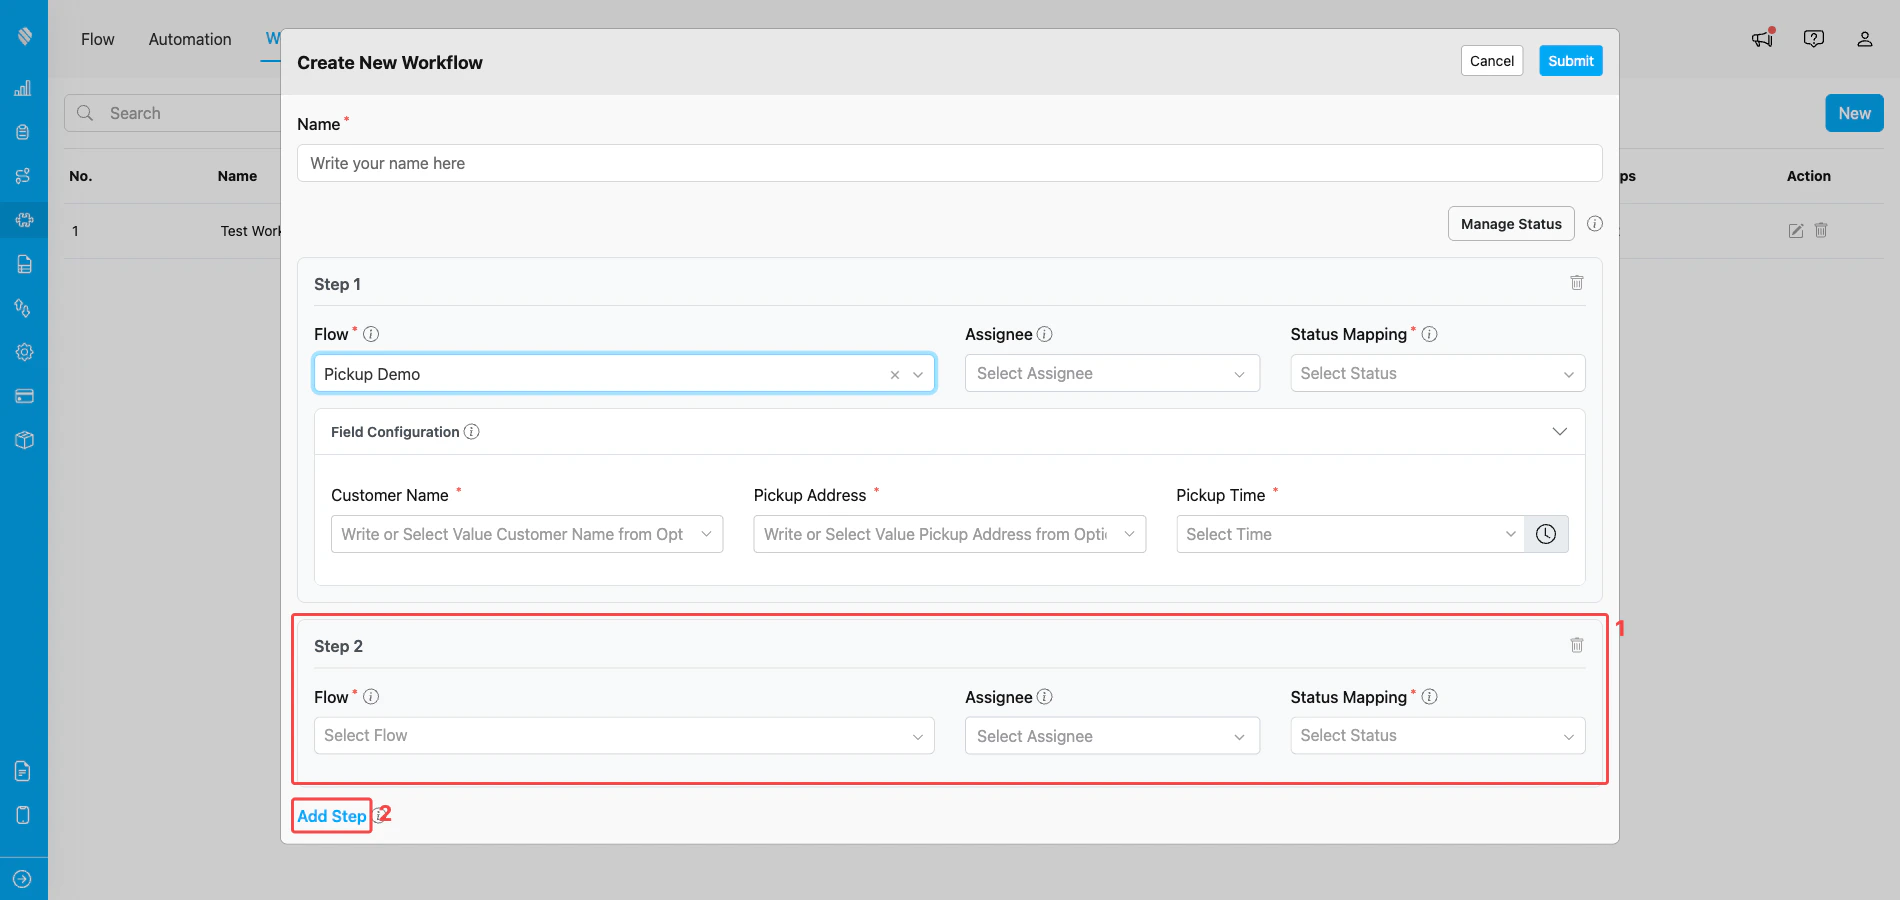This screenshot has width=1900, height=900.
Task: Open the help question chat icon
Action: pyautogui.click(x=1814, y=38)
